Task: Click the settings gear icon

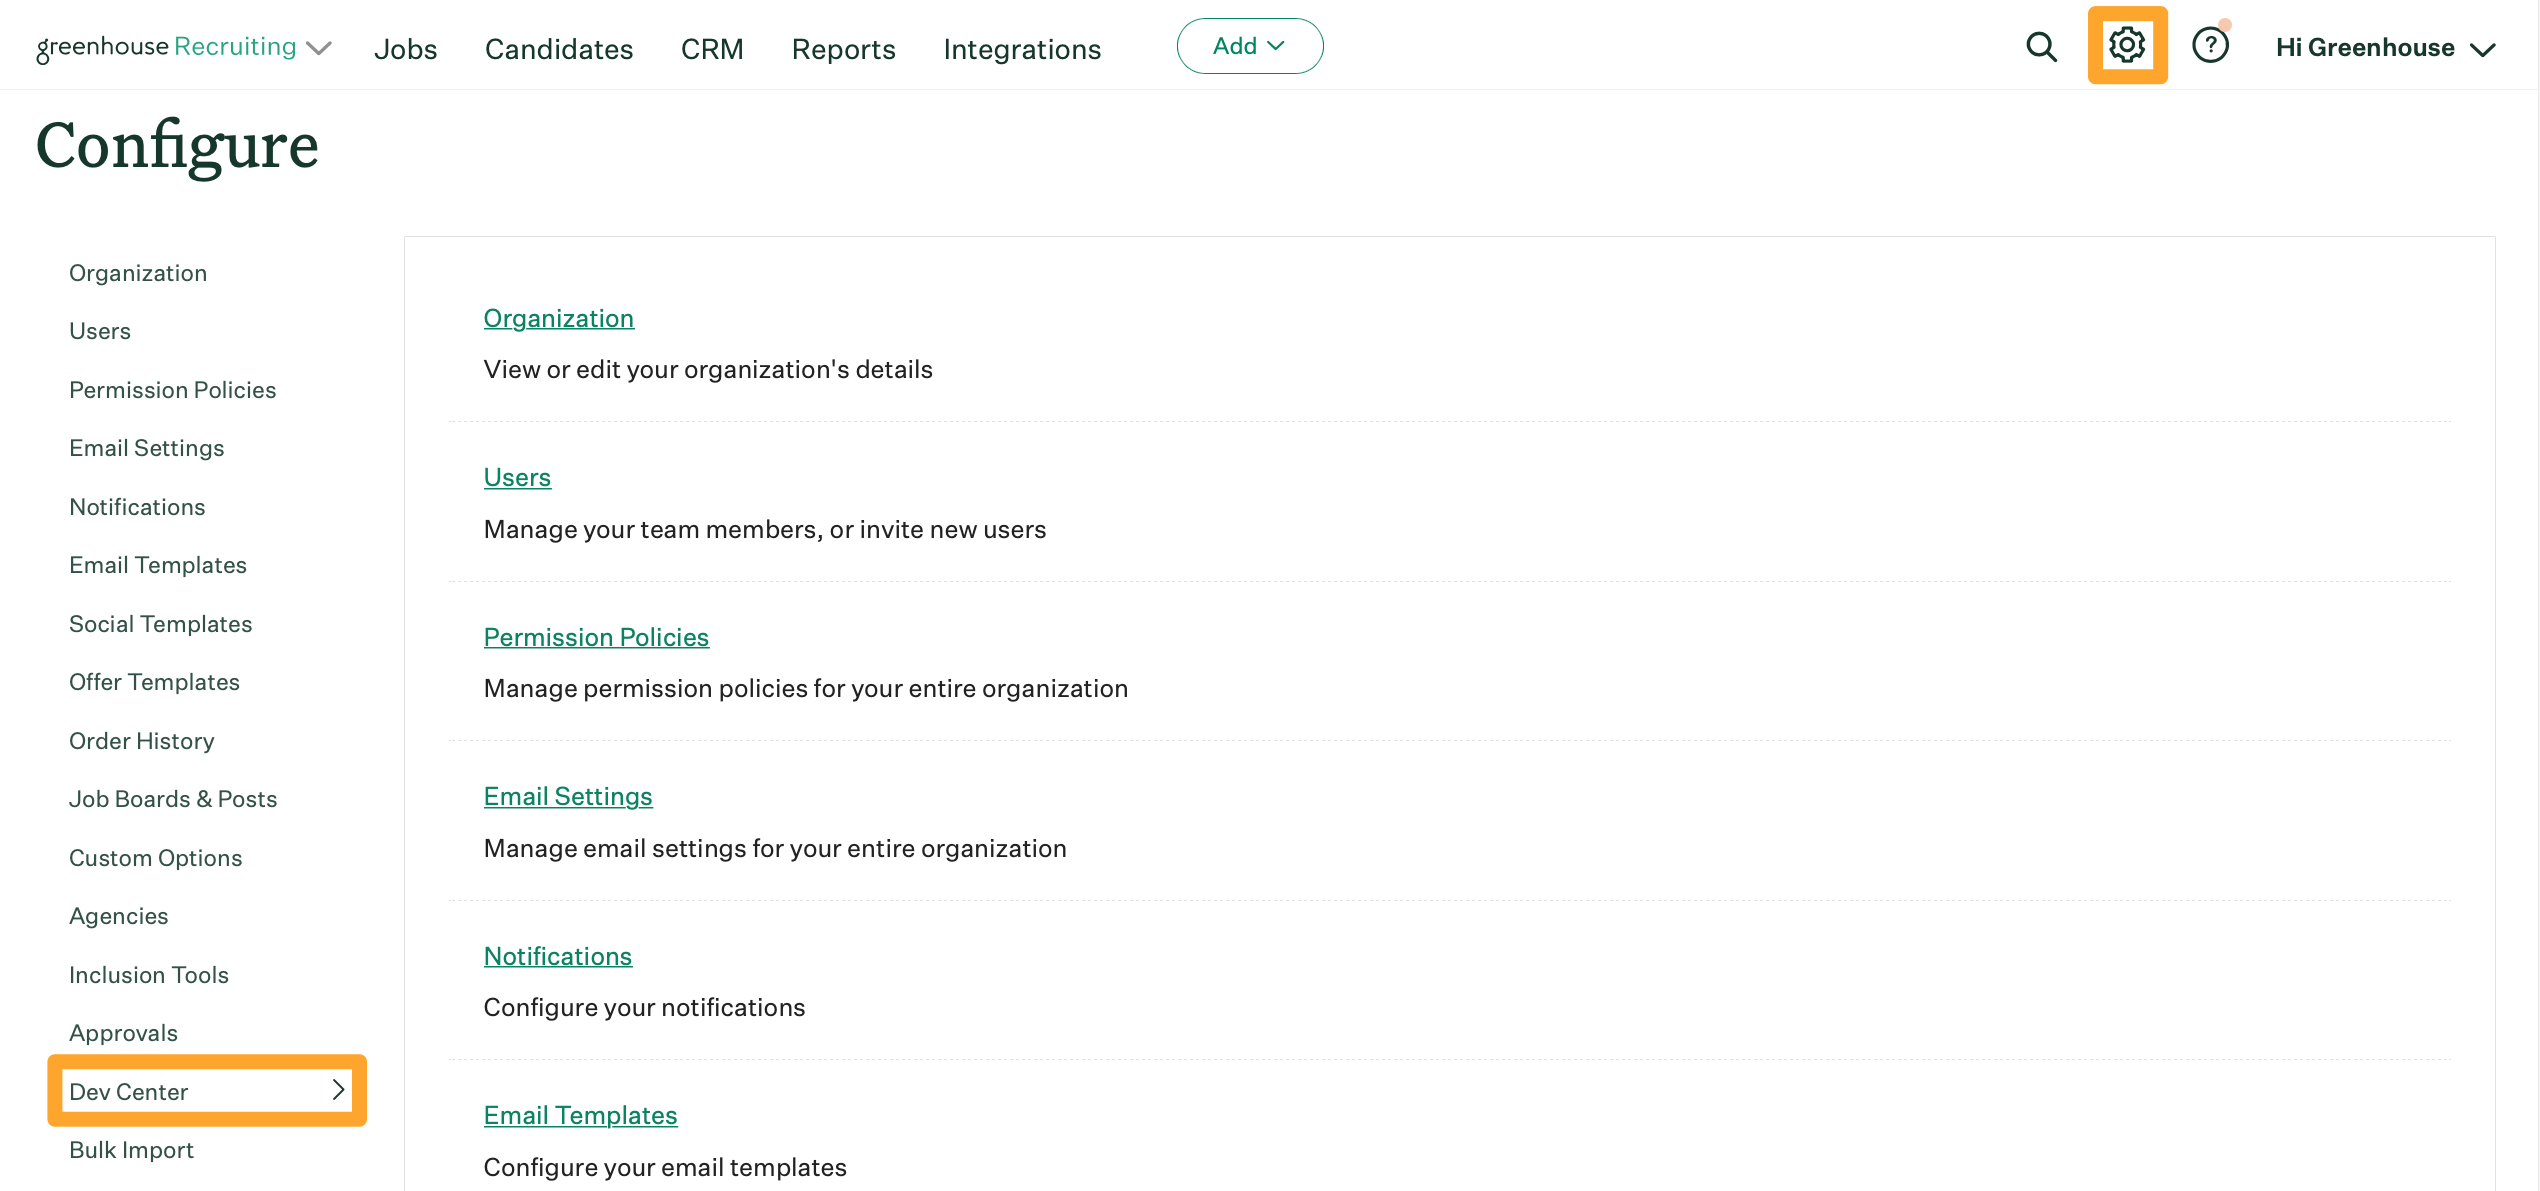Action: tap(2125, 44)
